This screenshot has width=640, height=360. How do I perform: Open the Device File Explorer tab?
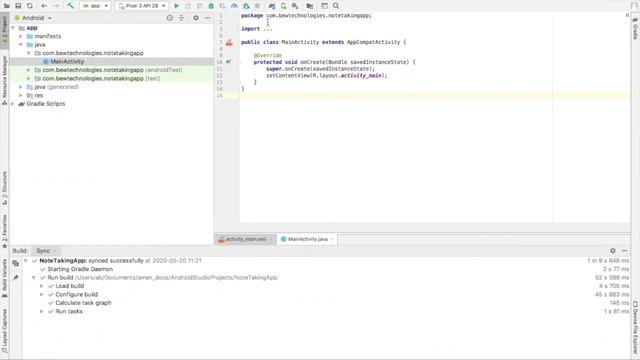click(x=635, y=327)
